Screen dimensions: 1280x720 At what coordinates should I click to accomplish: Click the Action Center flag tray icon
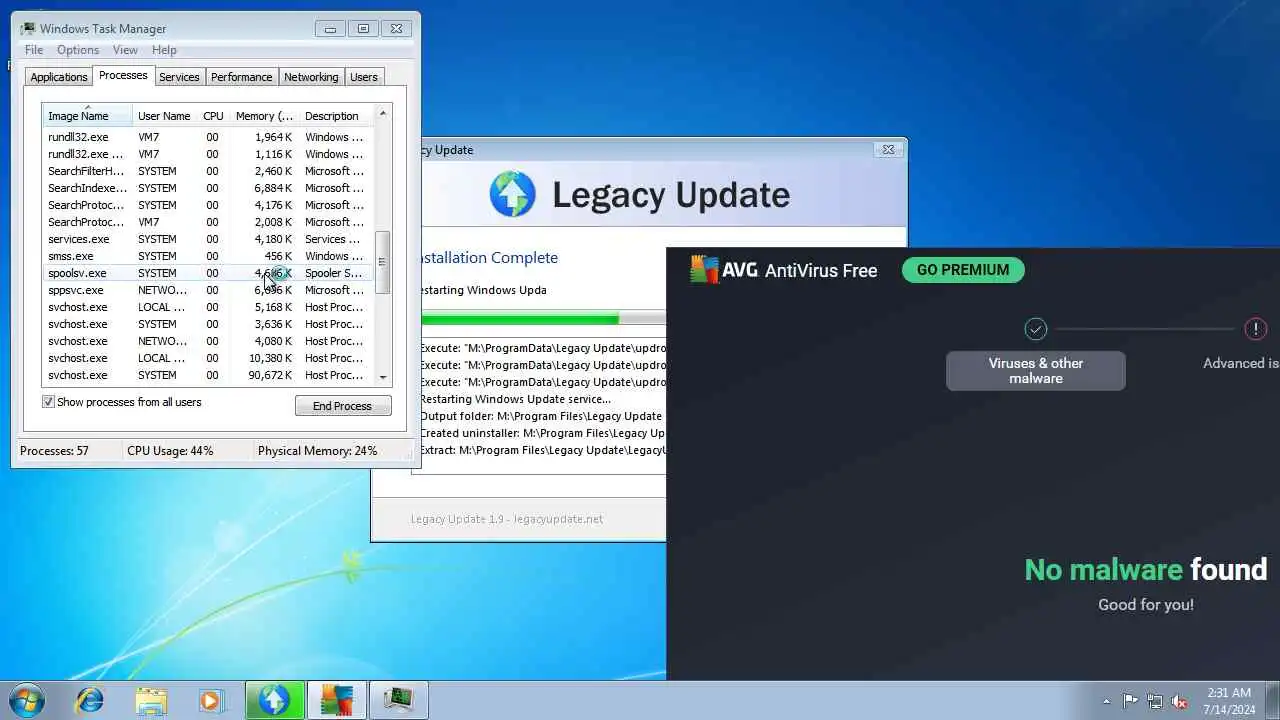point(1130,701)
